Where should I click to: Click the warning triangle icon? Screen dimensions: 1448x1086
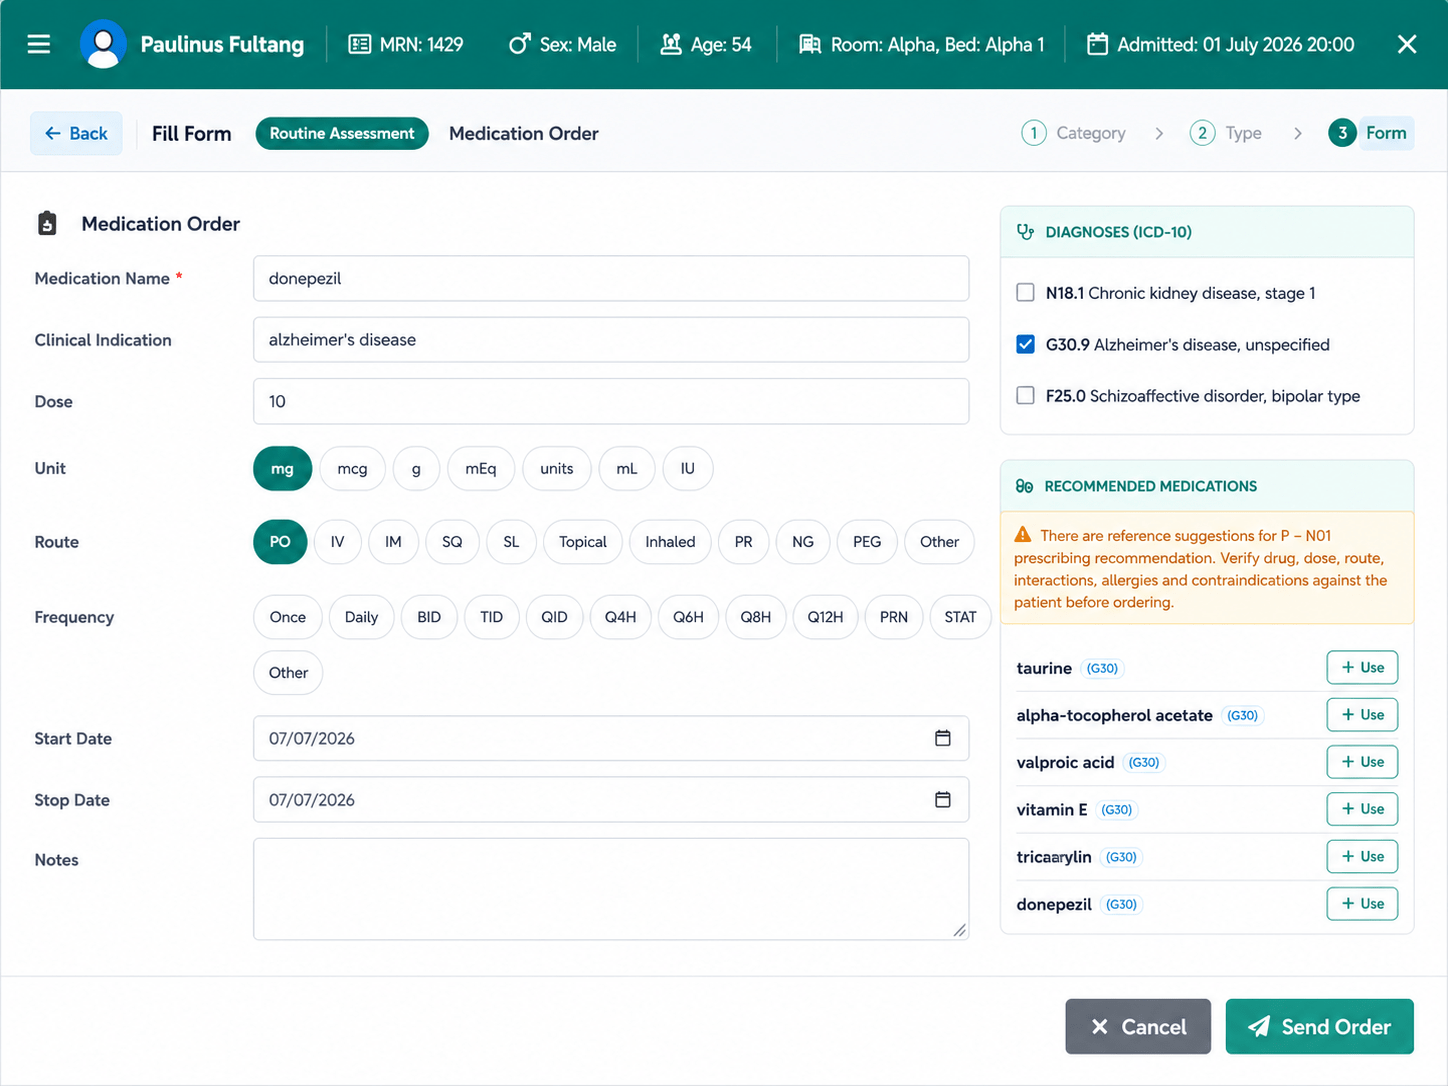coord(1023,535)
